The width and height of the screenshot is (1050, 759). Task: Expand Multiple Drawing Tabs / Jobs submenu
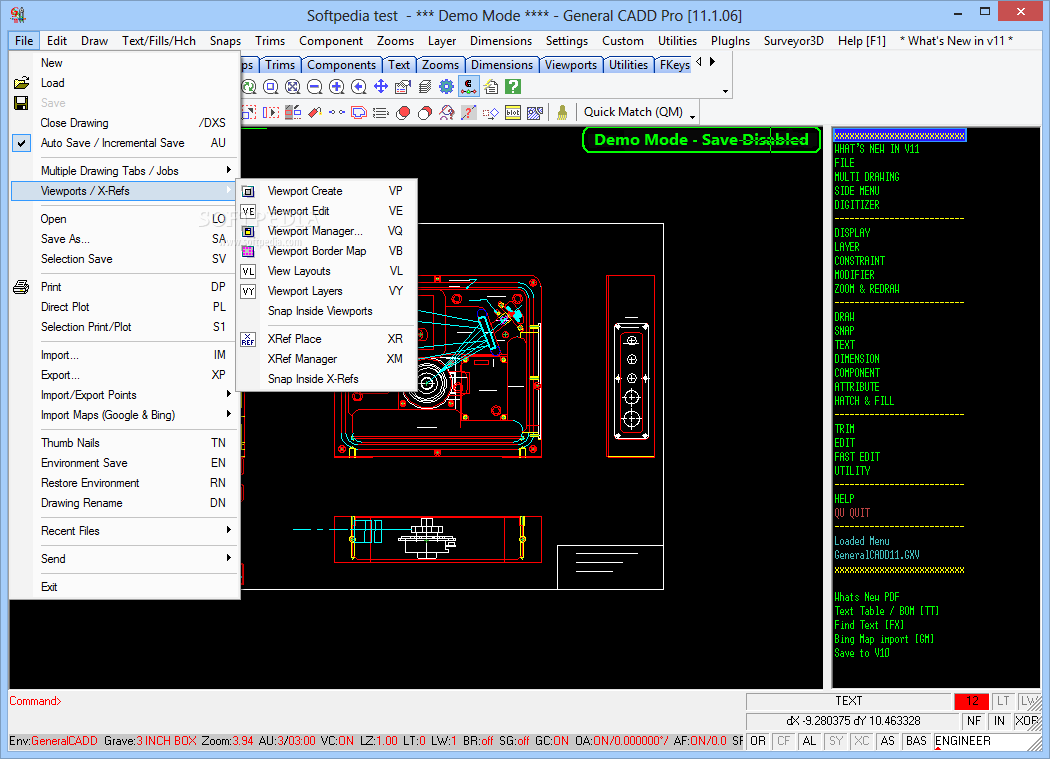[x=125, y=171]
